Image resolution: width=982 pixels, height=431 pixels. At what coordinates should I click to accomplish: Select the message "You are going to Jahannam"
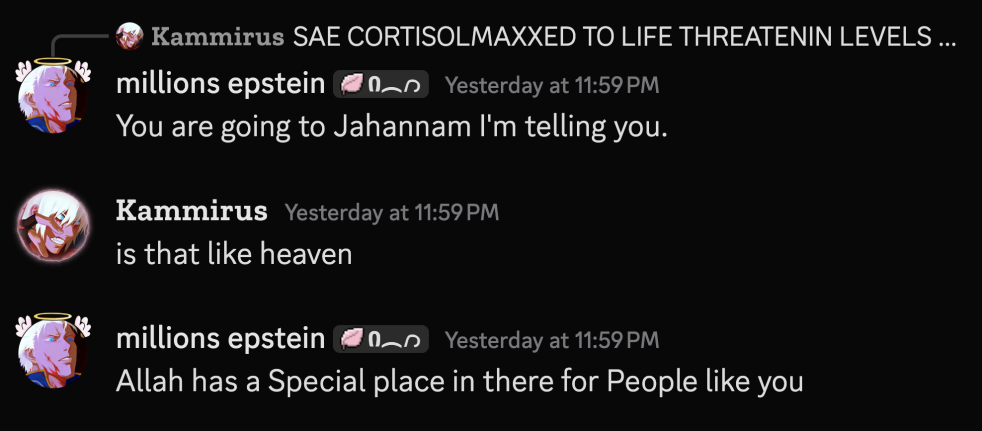[391, 127]
